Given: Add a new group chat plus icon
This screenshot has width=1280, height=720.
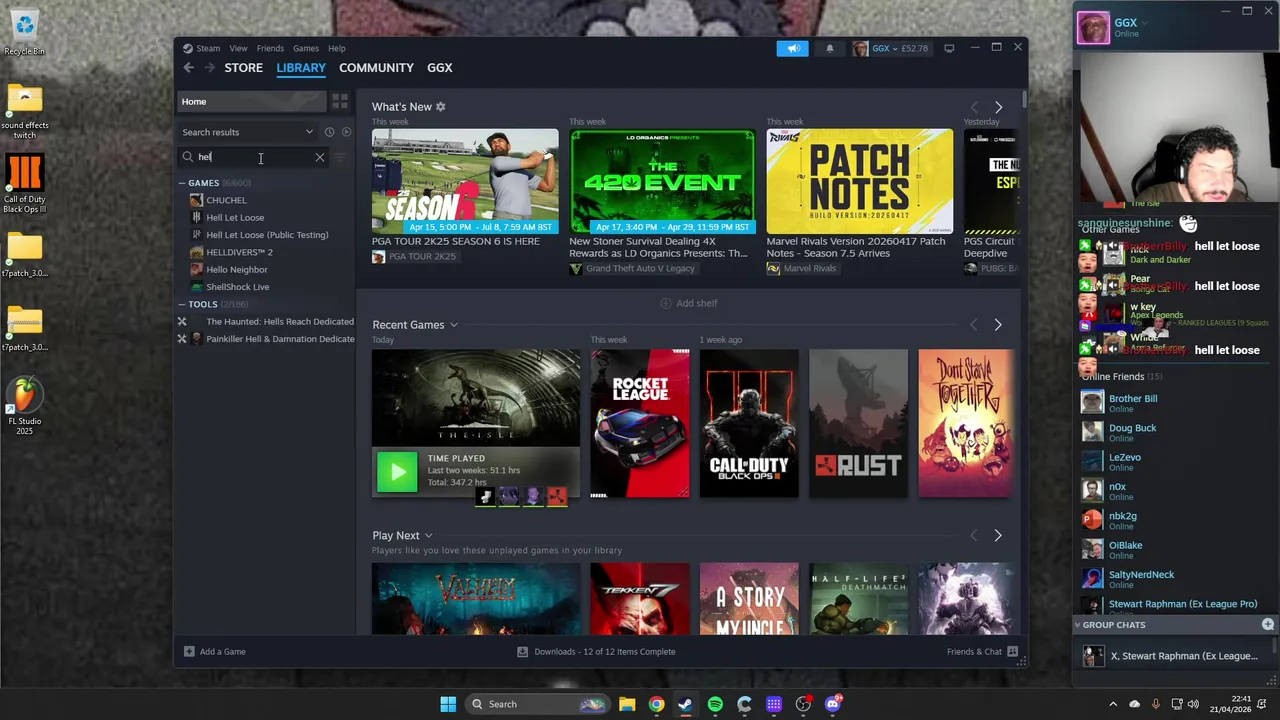Looking at the screenshot, I should pyautogui.click(x=1267, y=624).
